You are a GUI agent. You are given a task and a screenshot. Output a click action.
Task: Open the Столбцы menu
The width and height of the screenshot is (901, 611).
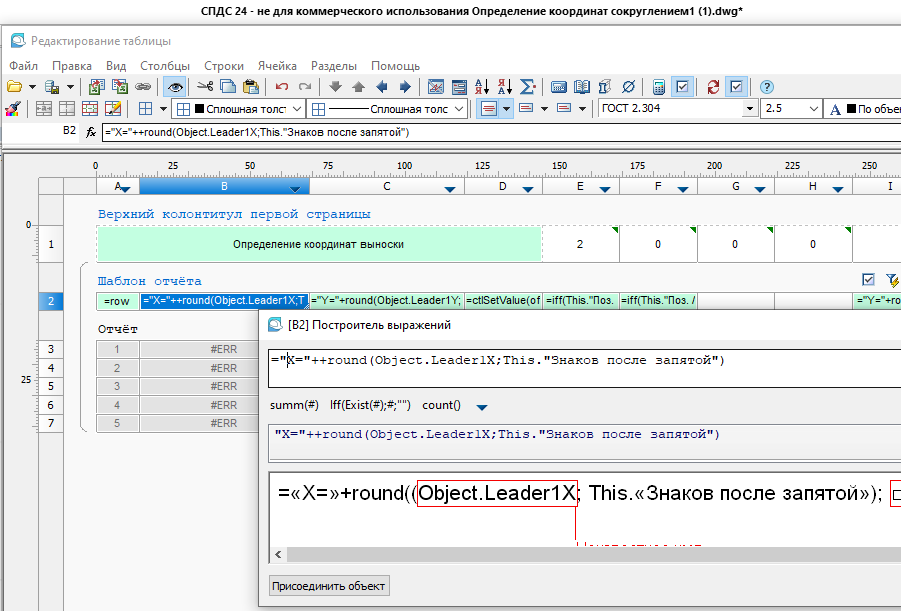(x=164, y=65)
